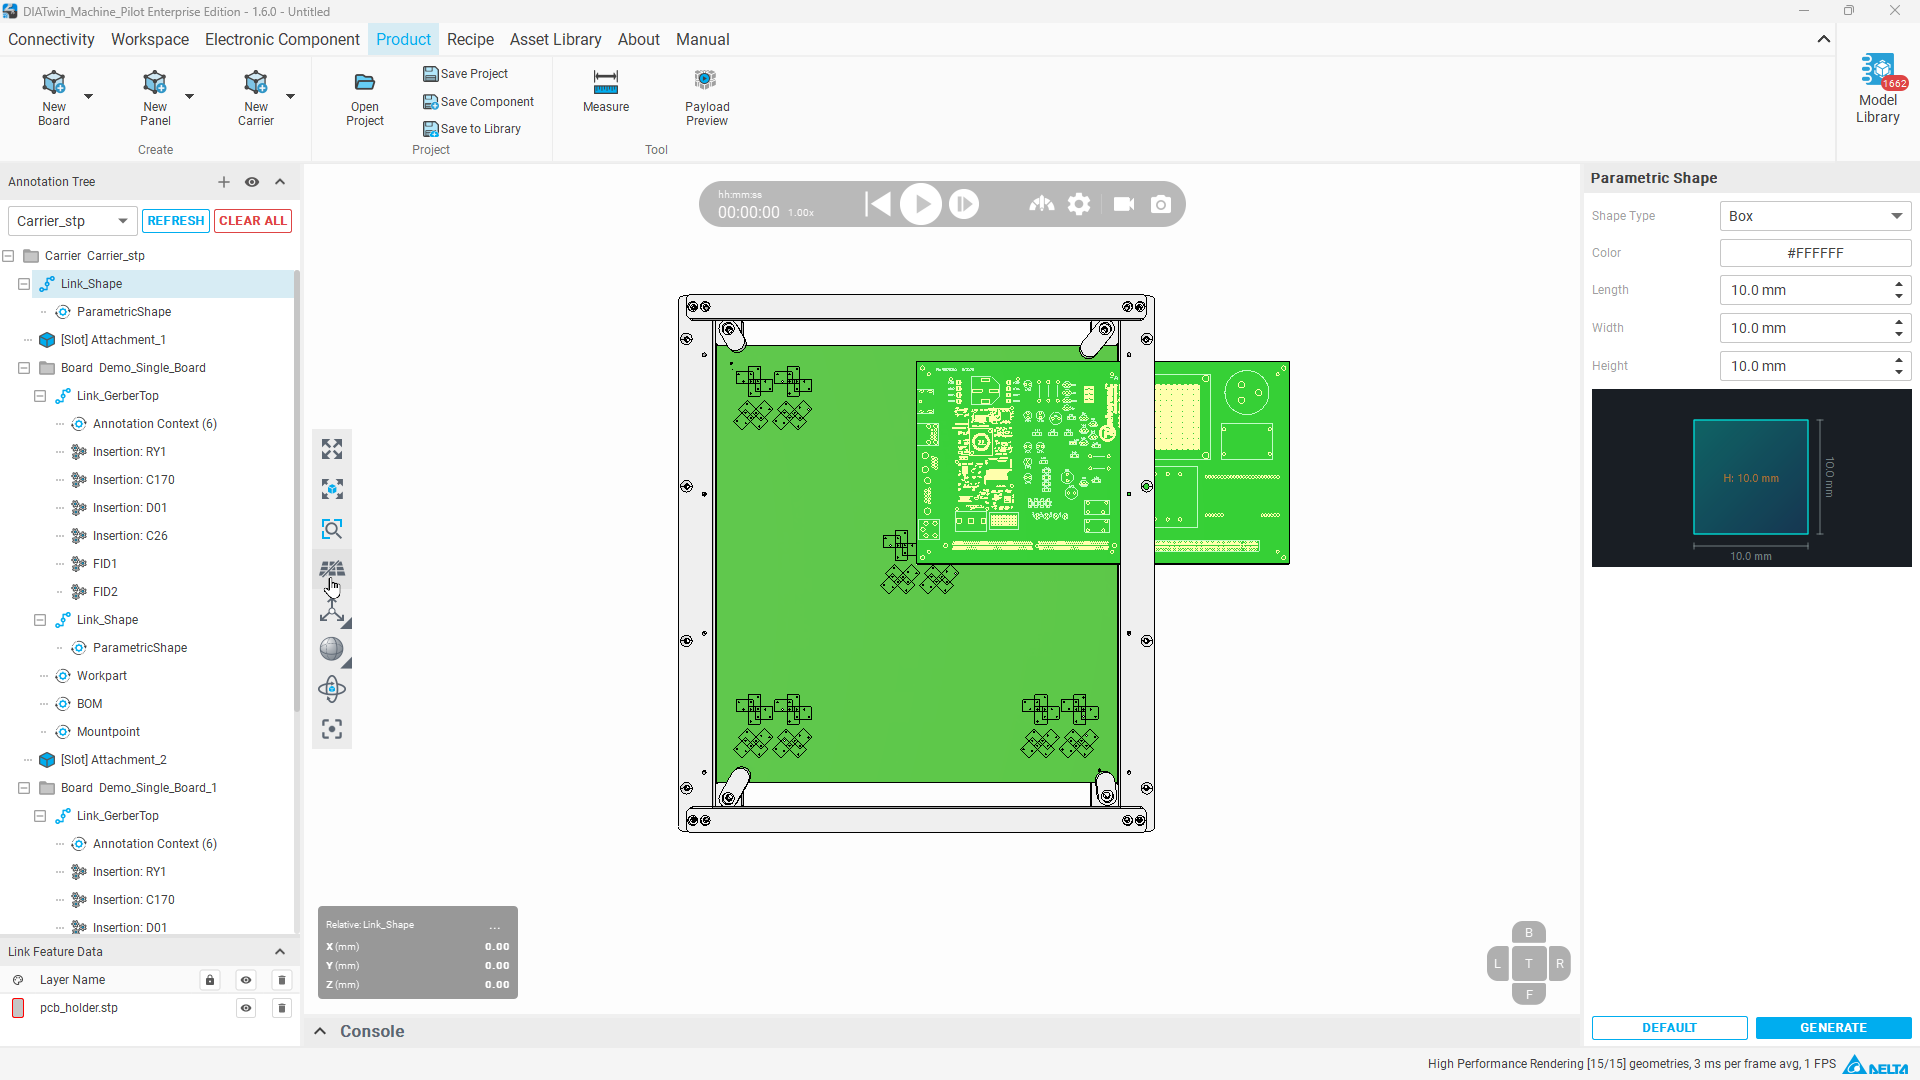Fit view to full extents icon
Image resolution: width=1920 pixels, height=1080 pixels.
(x=332, y=449)
